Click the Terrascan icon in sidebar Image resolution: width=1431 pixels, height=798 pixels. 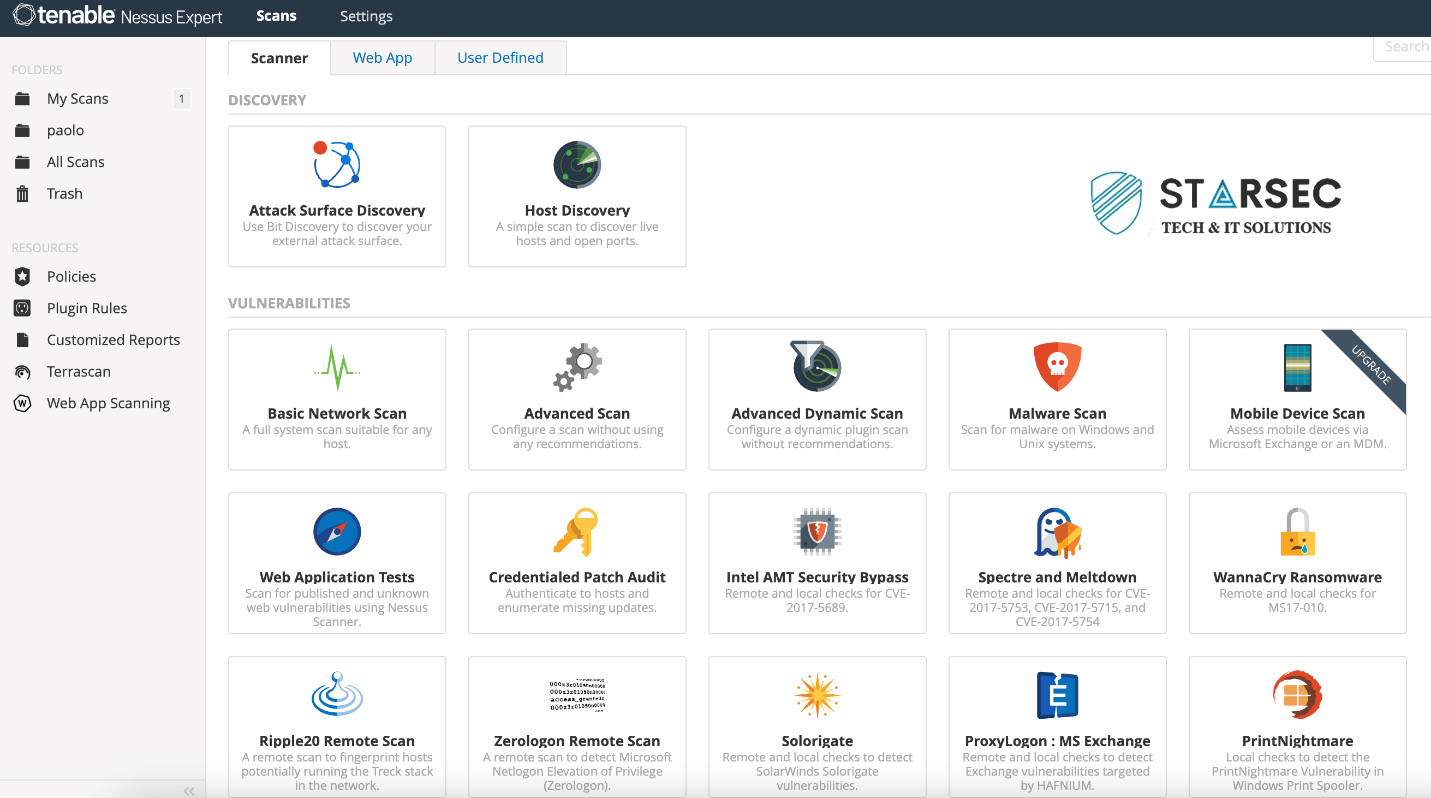coord(22,372)
